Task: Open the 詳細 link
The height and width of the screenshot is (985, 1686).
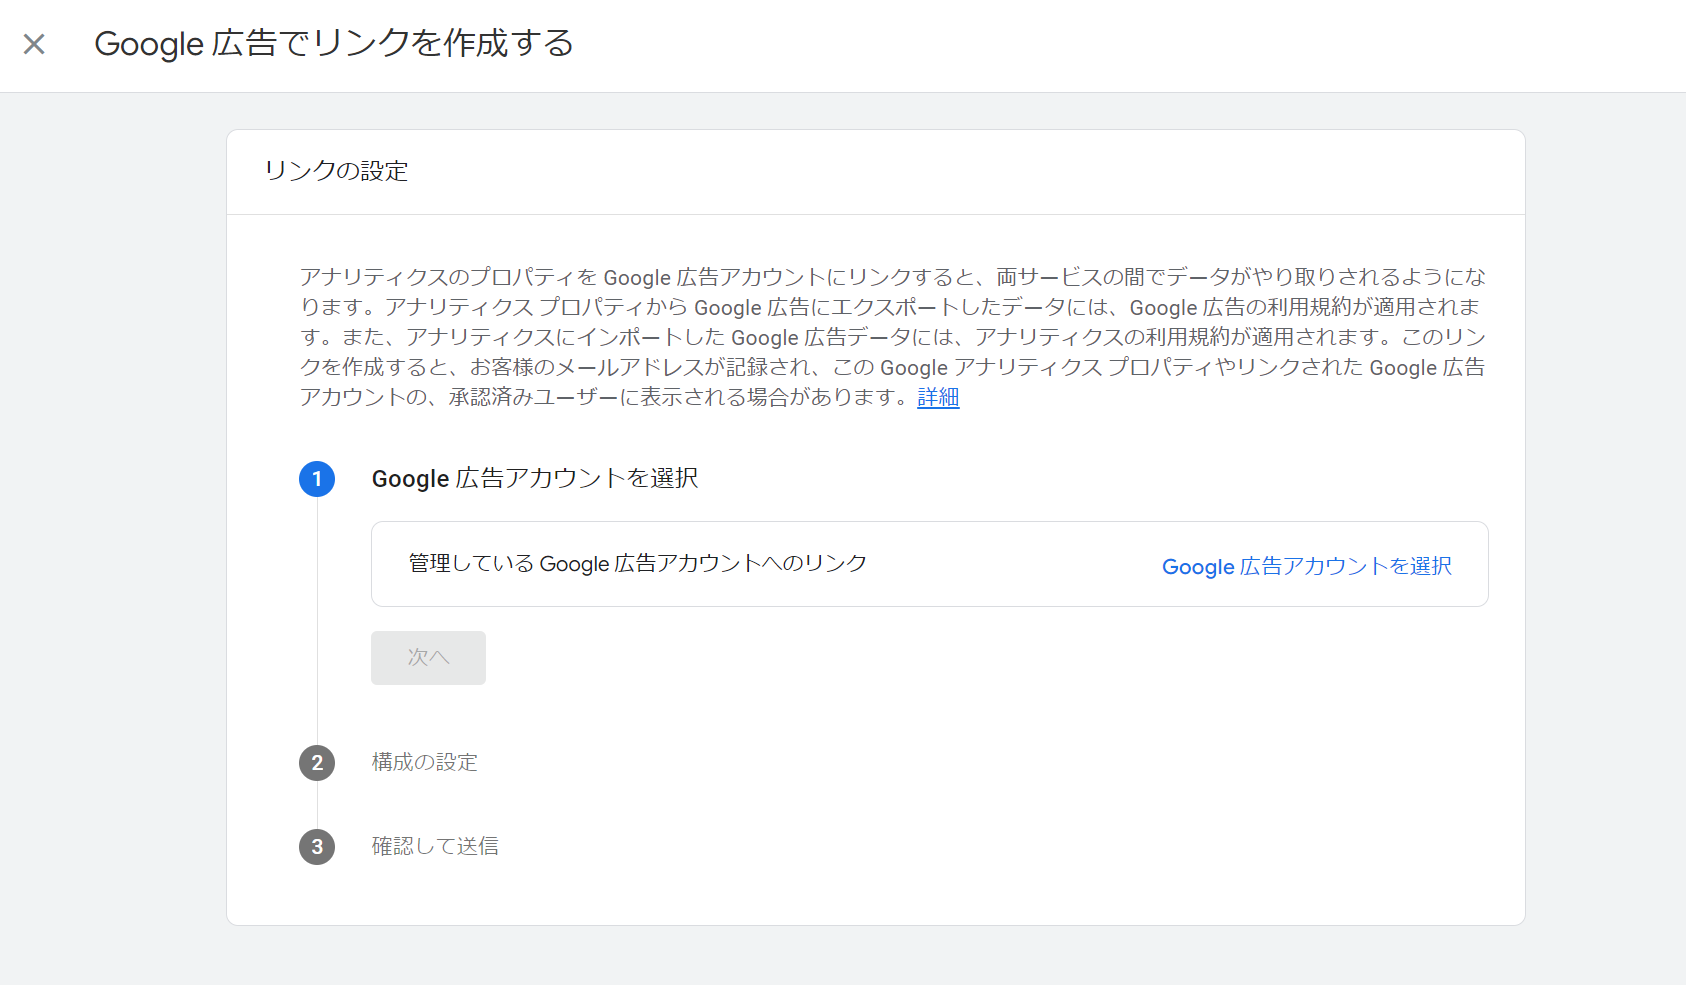Action: pos(938,397)
